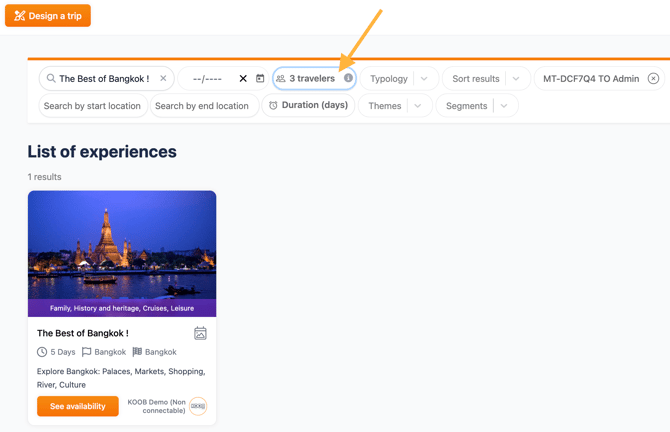Click the travelers info icon
Screen dimensions: 670x432
348,78
